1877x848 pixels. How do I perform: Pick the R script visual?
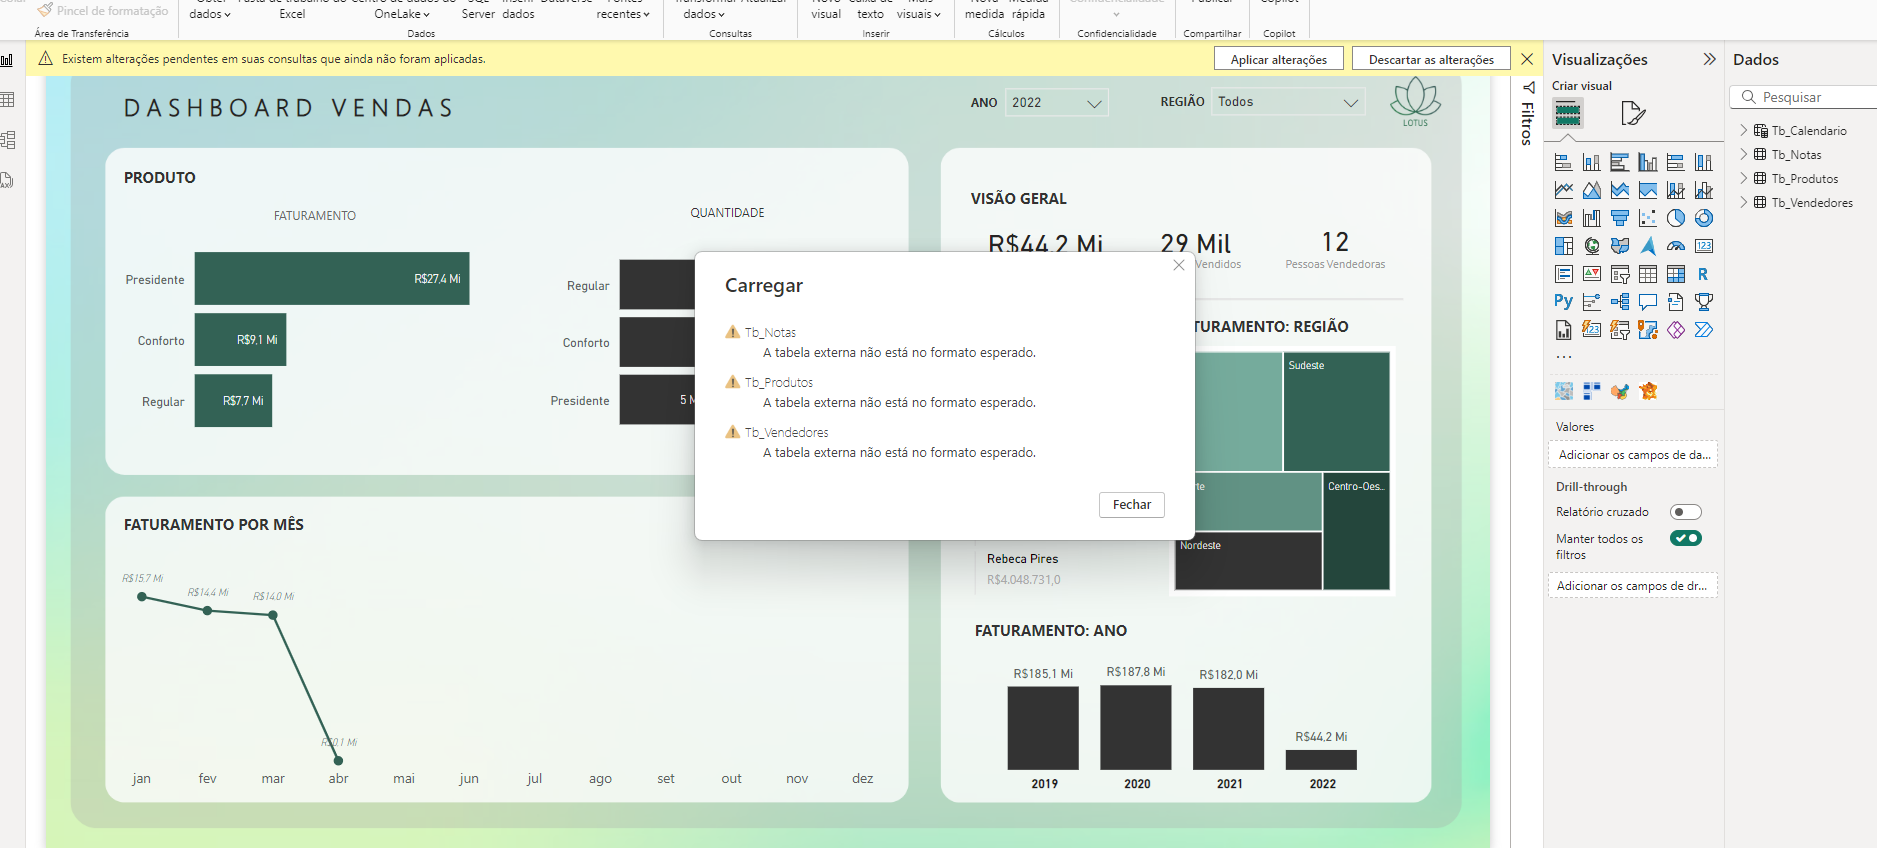tap(1704, 274)
